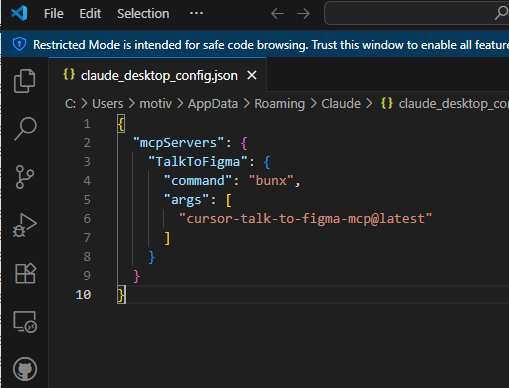Viewport: 509px width, 388px height.
Task: Open the Edit menu
Action: tap(90, 14)
